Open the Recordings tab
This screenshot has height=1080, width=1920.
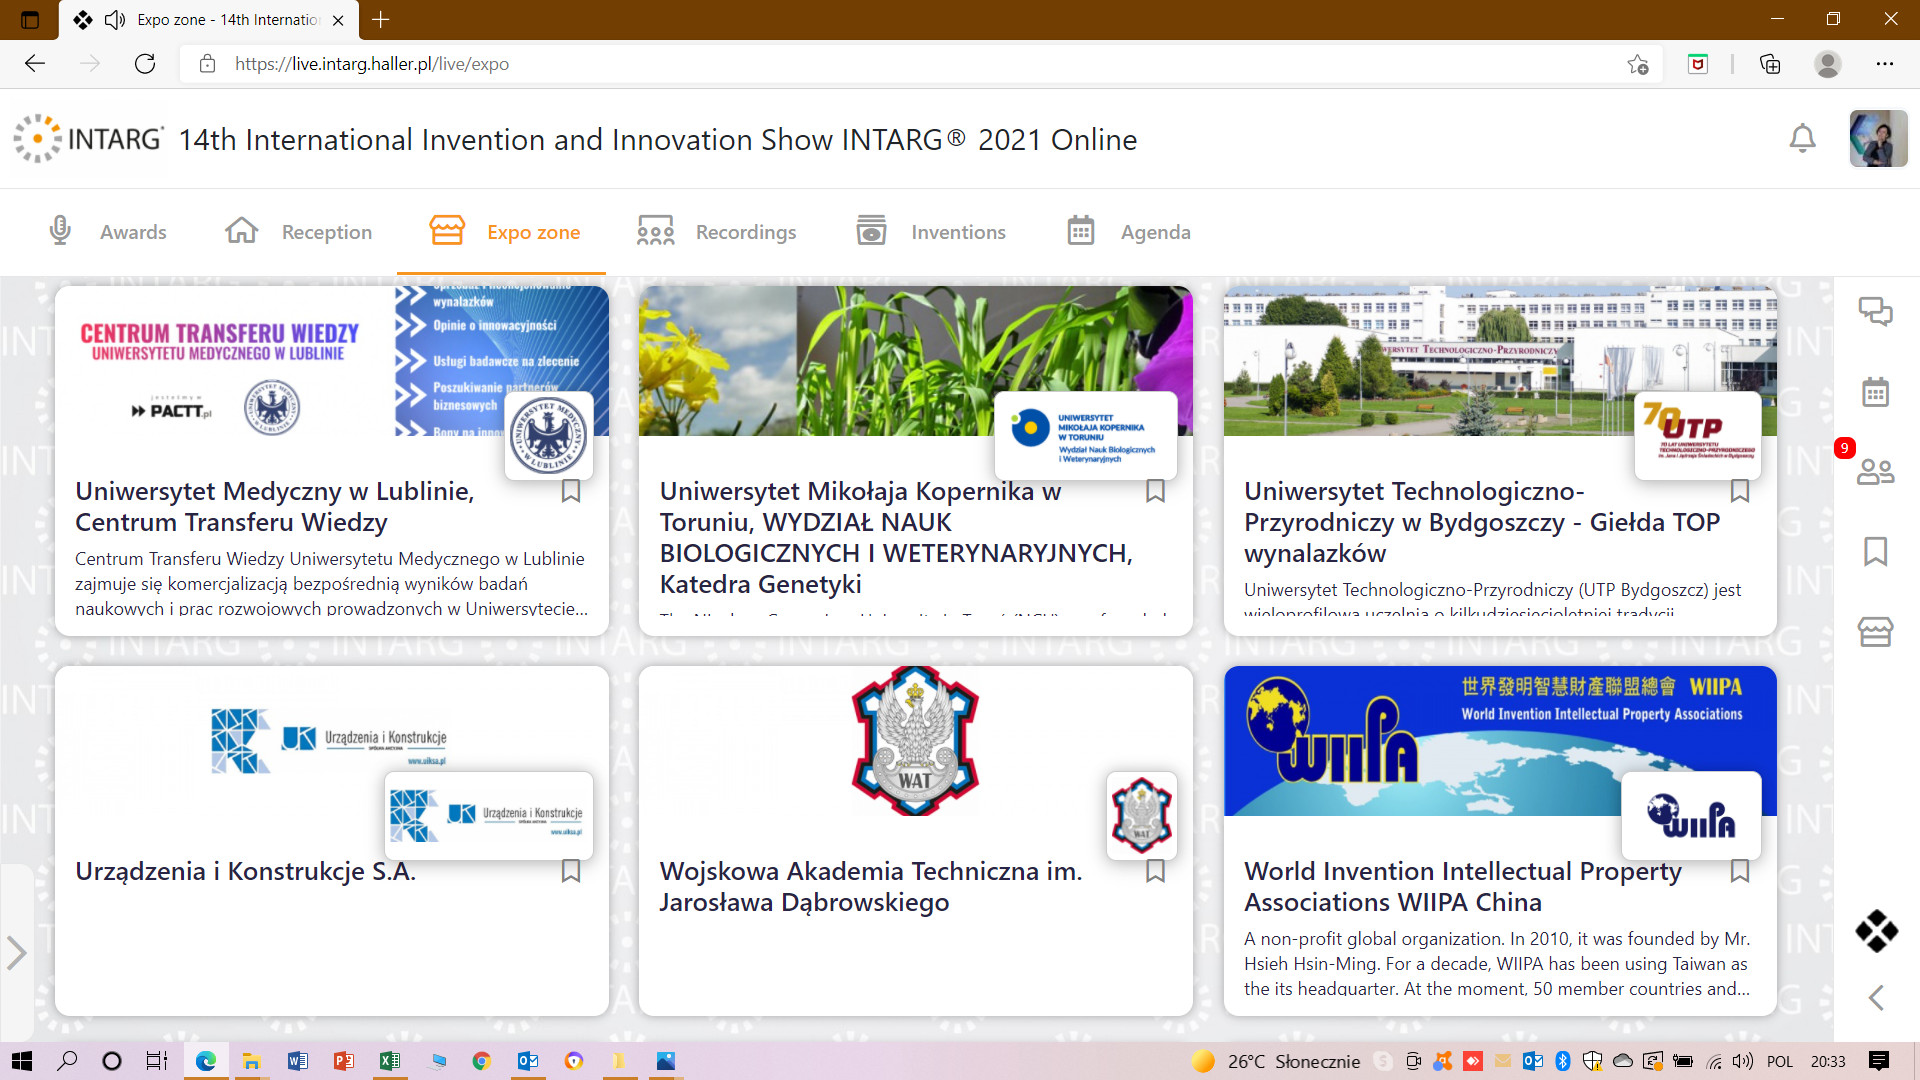click(x=716, y=232)
